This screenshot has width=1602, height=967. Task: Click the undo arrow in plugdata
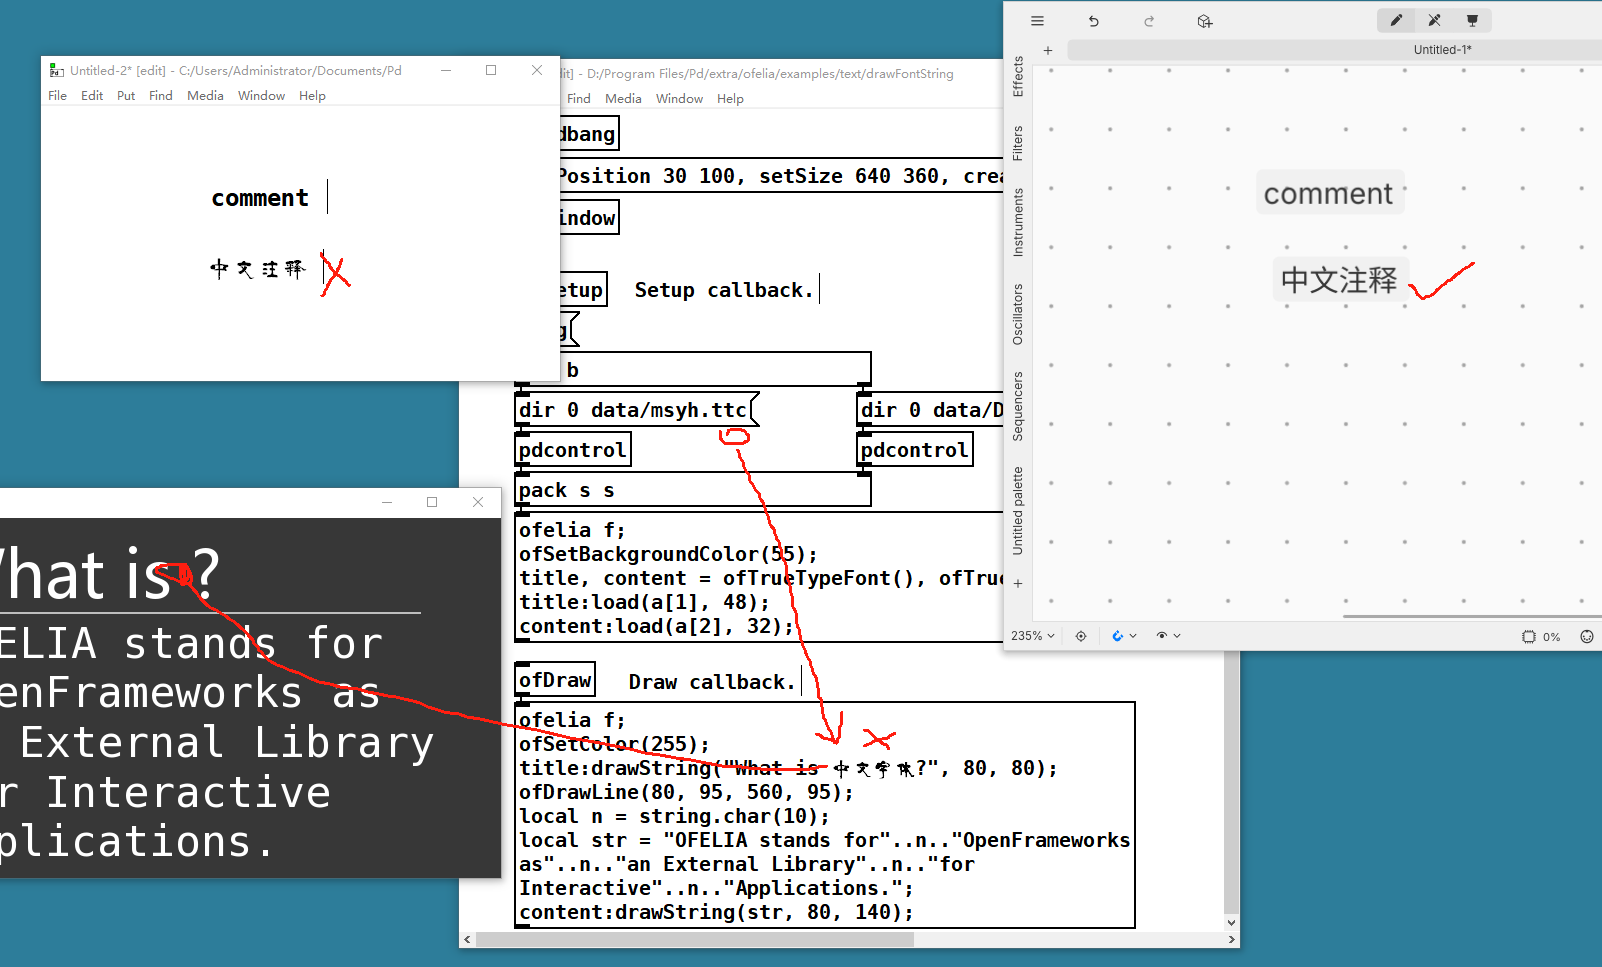(1094, 21)
